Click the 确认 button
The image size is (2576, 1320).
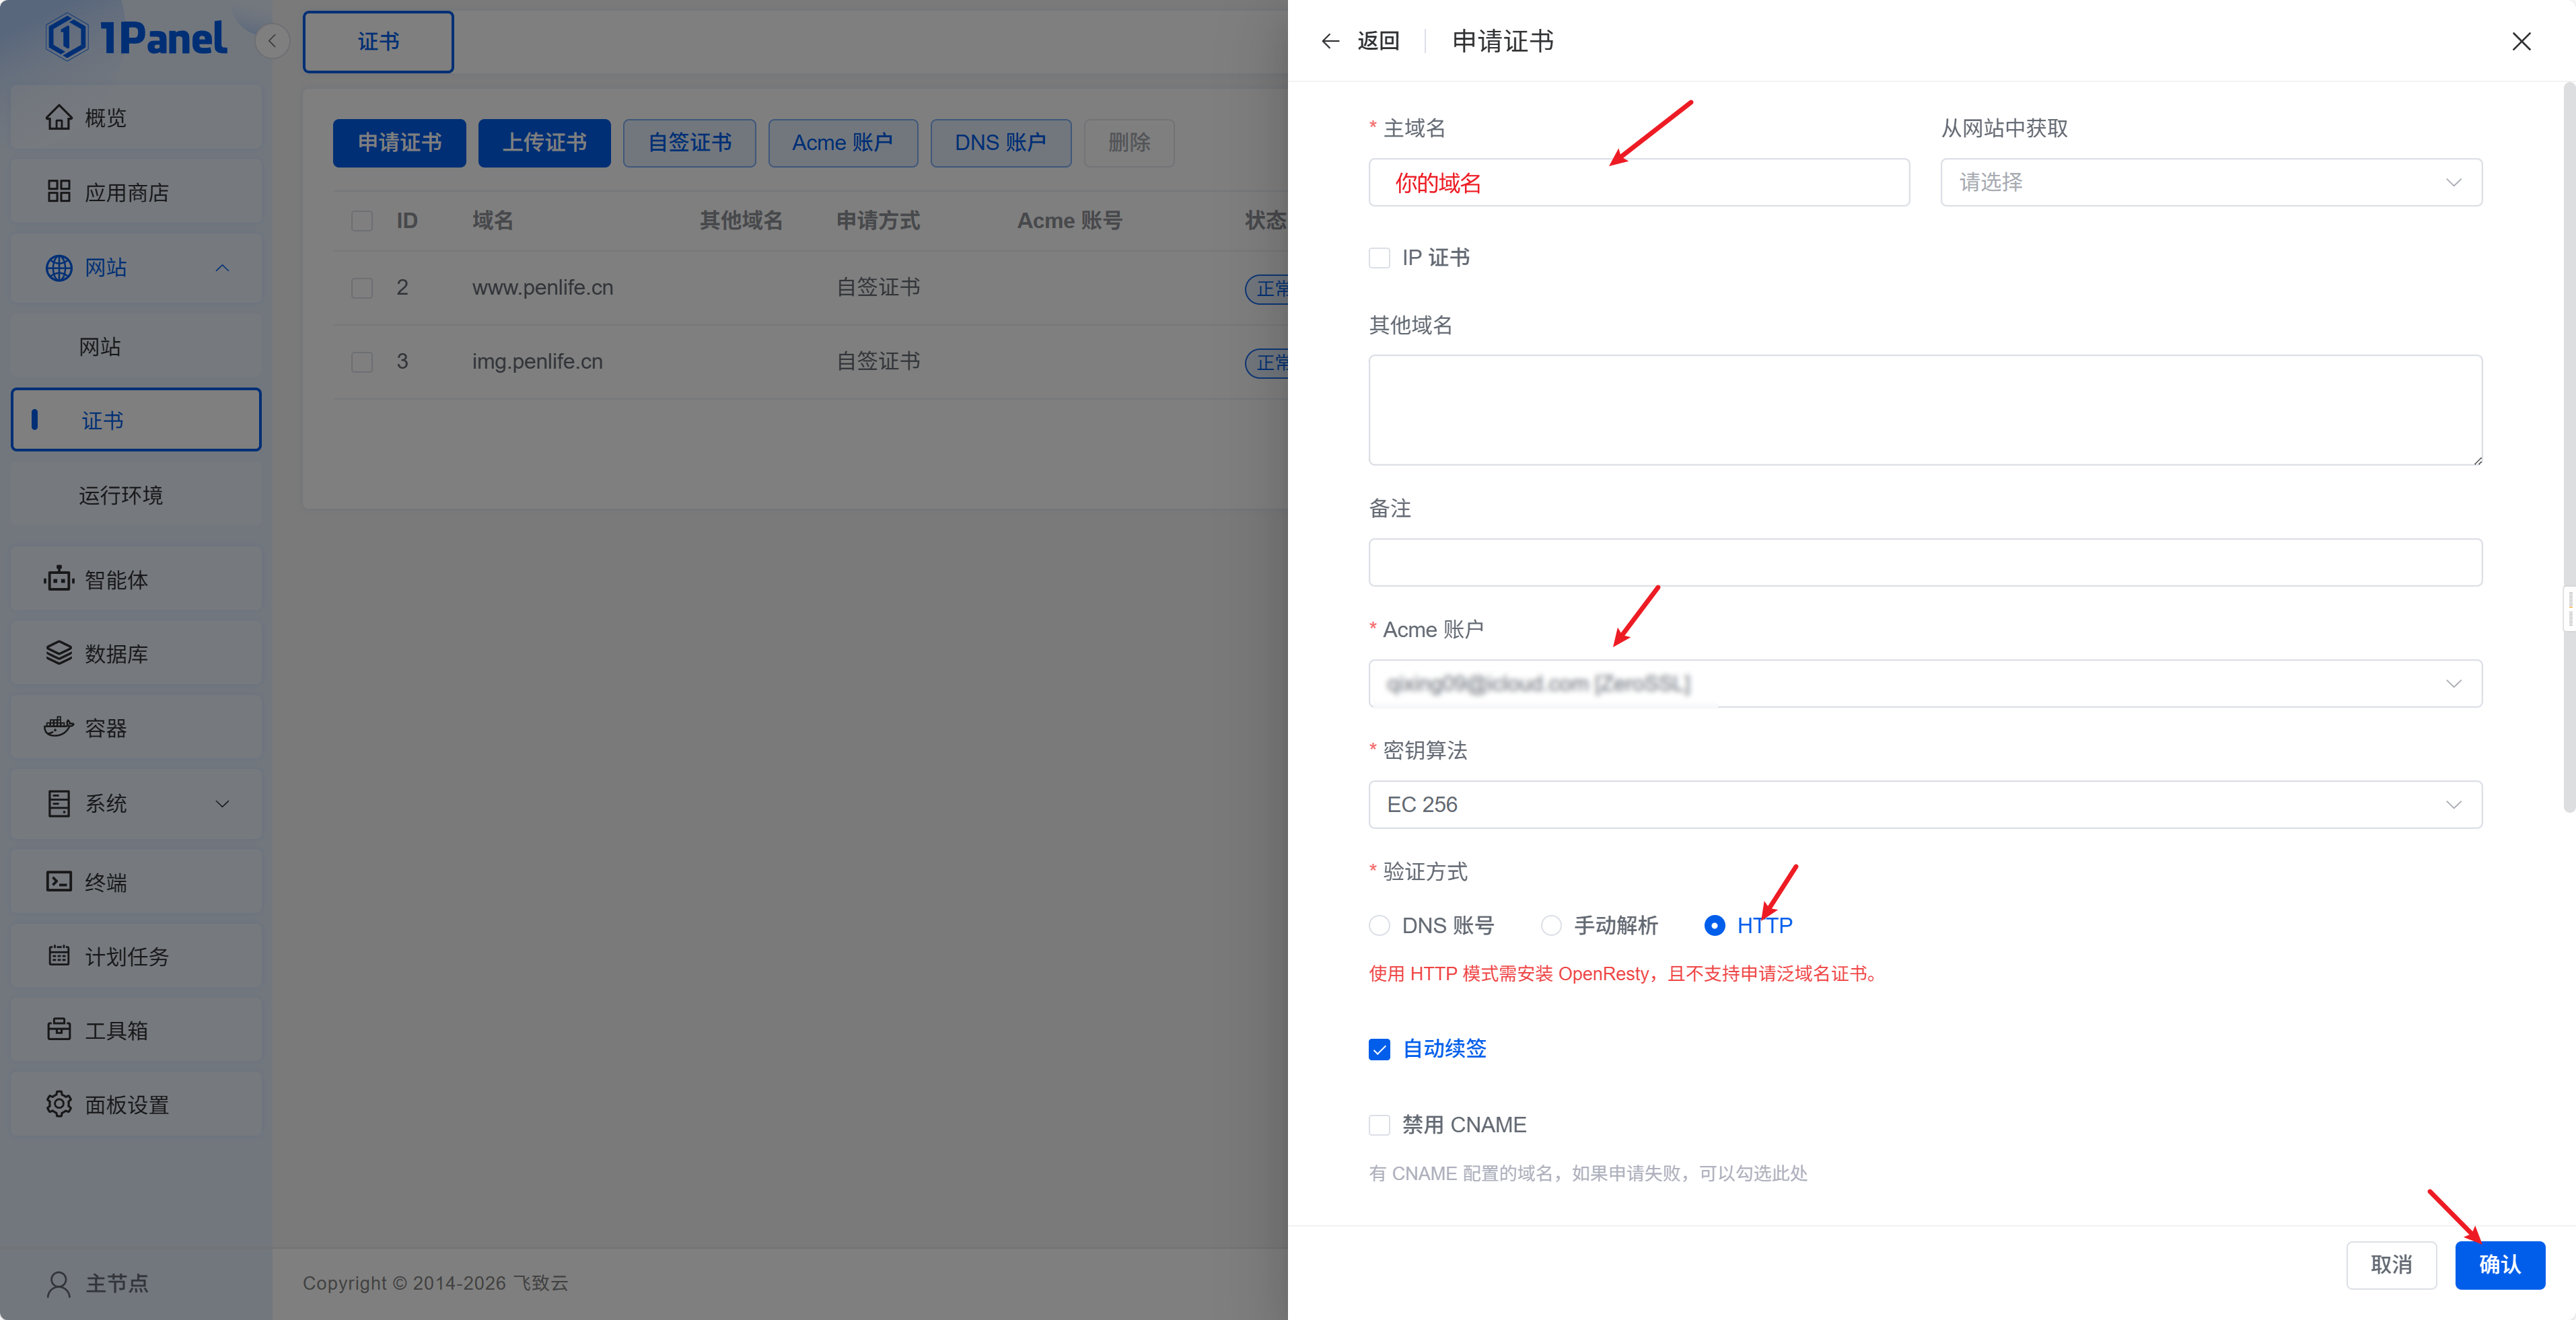coord(2499,1264)
